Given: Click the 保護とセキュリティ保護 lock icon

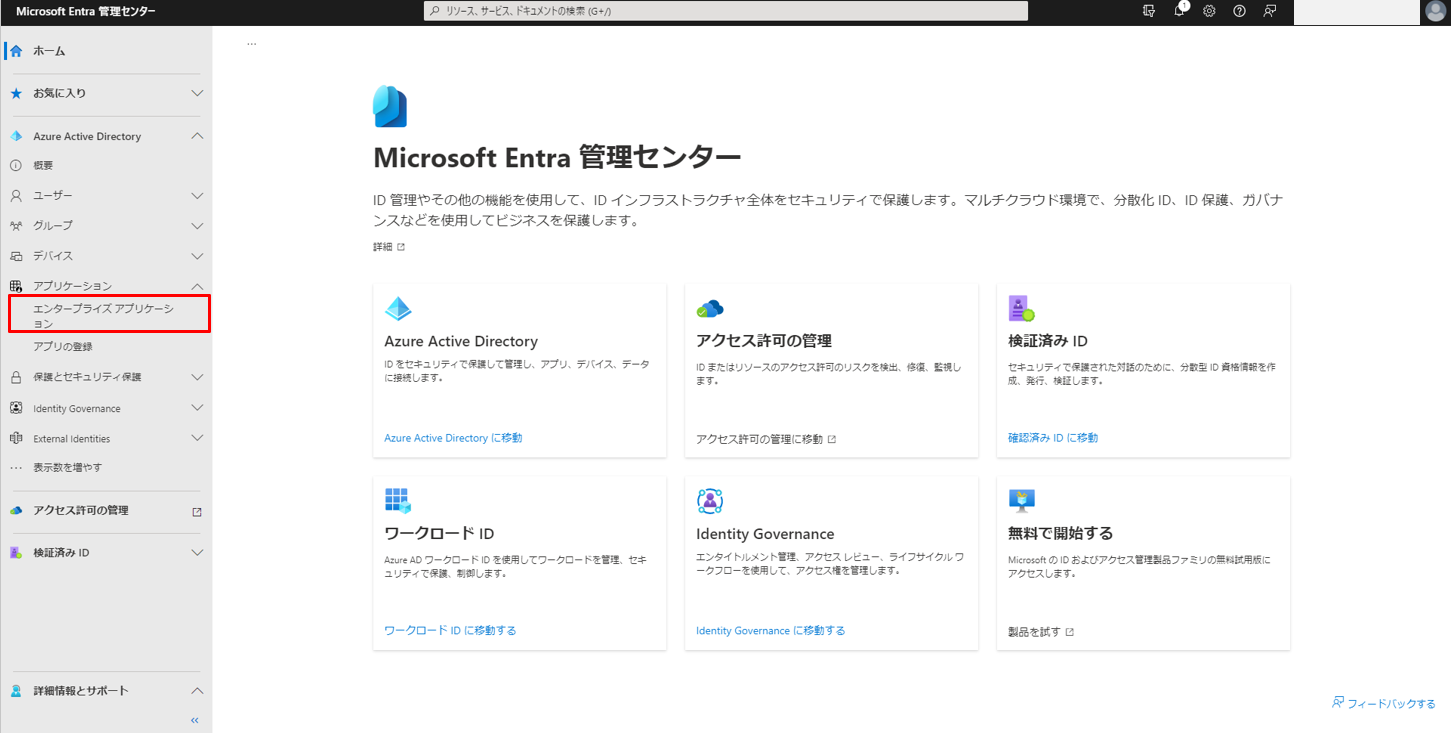Looking at the screenshot, I should pos(16,377).
